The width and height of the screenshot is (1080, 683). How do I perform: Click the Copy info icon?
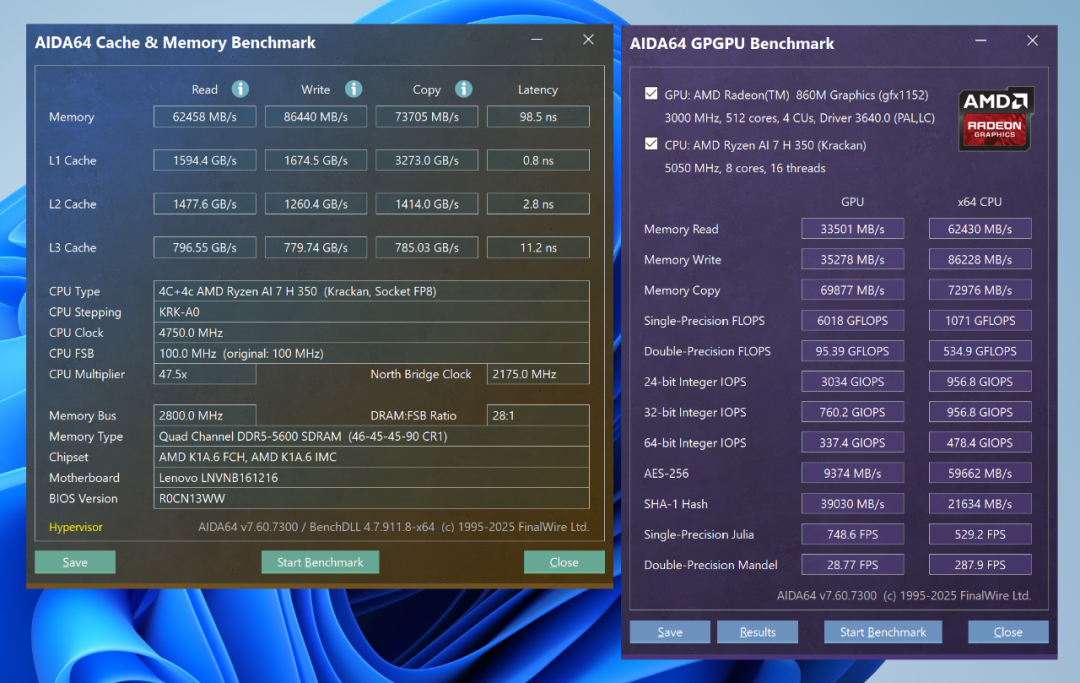[464, 89]
